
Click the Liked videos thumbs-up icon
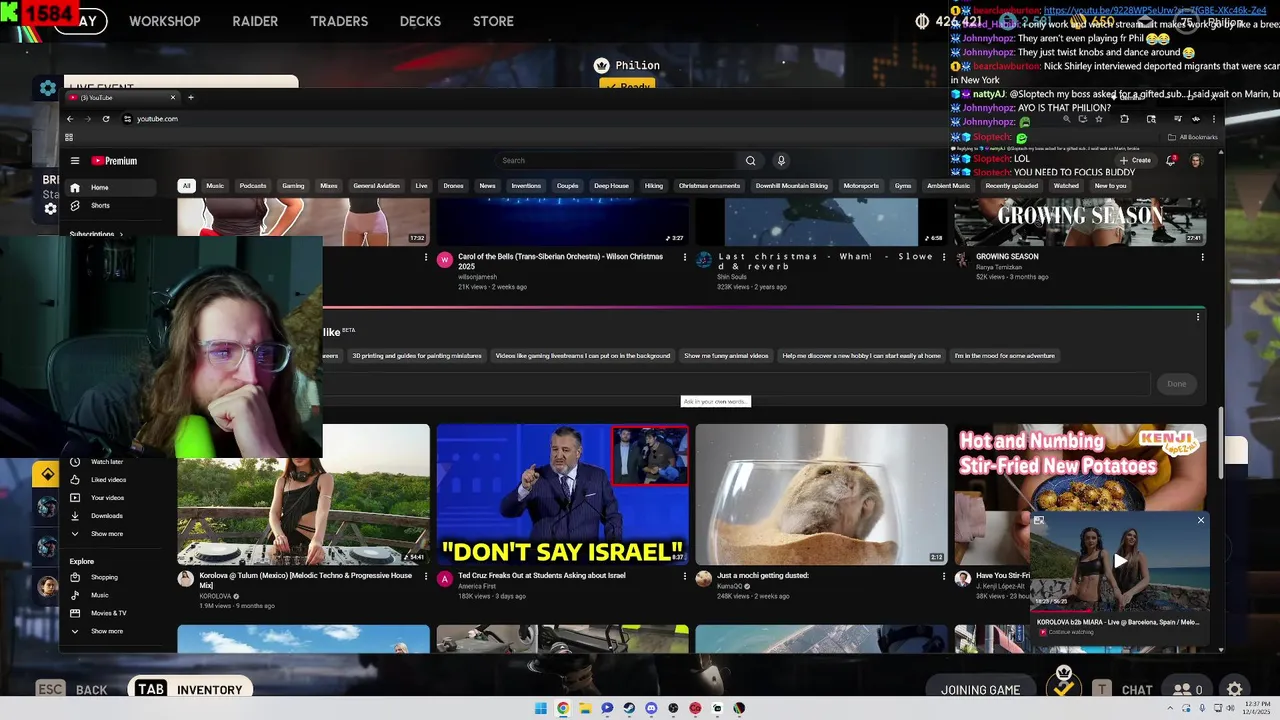(x=75, y=480)
